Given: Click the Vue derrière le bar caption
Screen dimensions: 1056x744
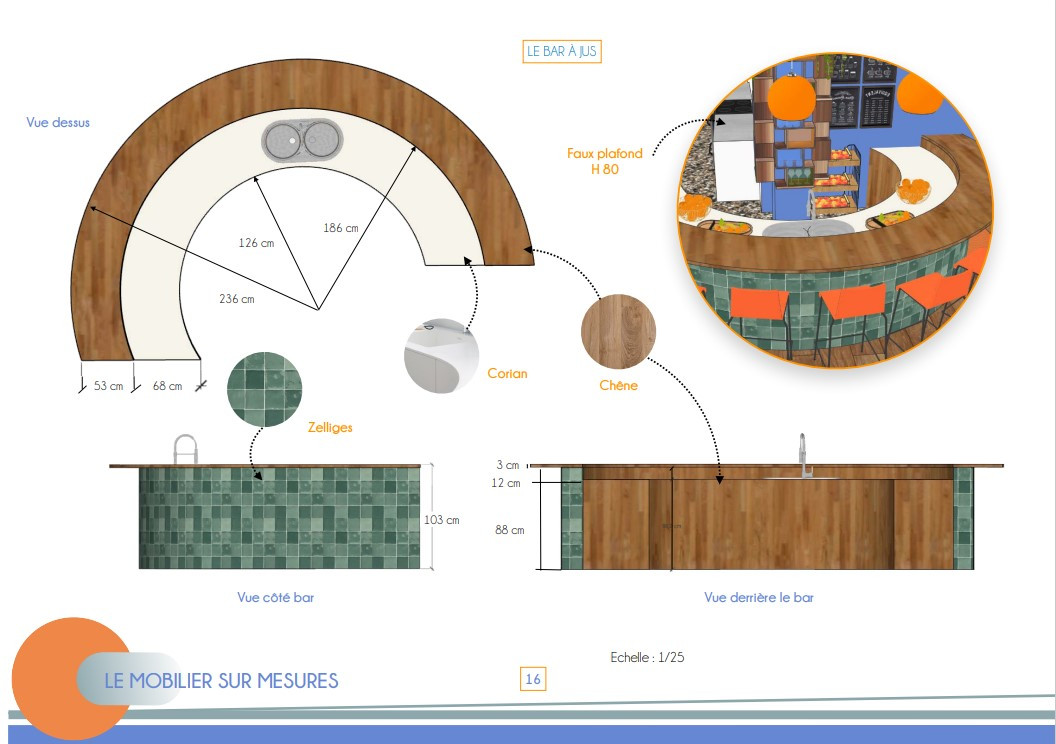Looking at the screenshot, I should point(759,597).
